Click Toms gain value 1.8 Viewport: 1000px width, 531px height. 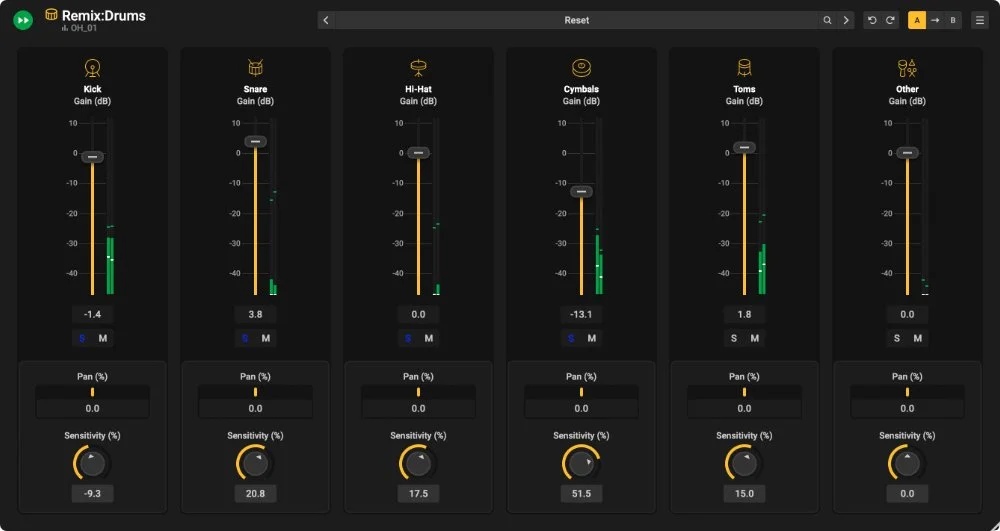744,314
